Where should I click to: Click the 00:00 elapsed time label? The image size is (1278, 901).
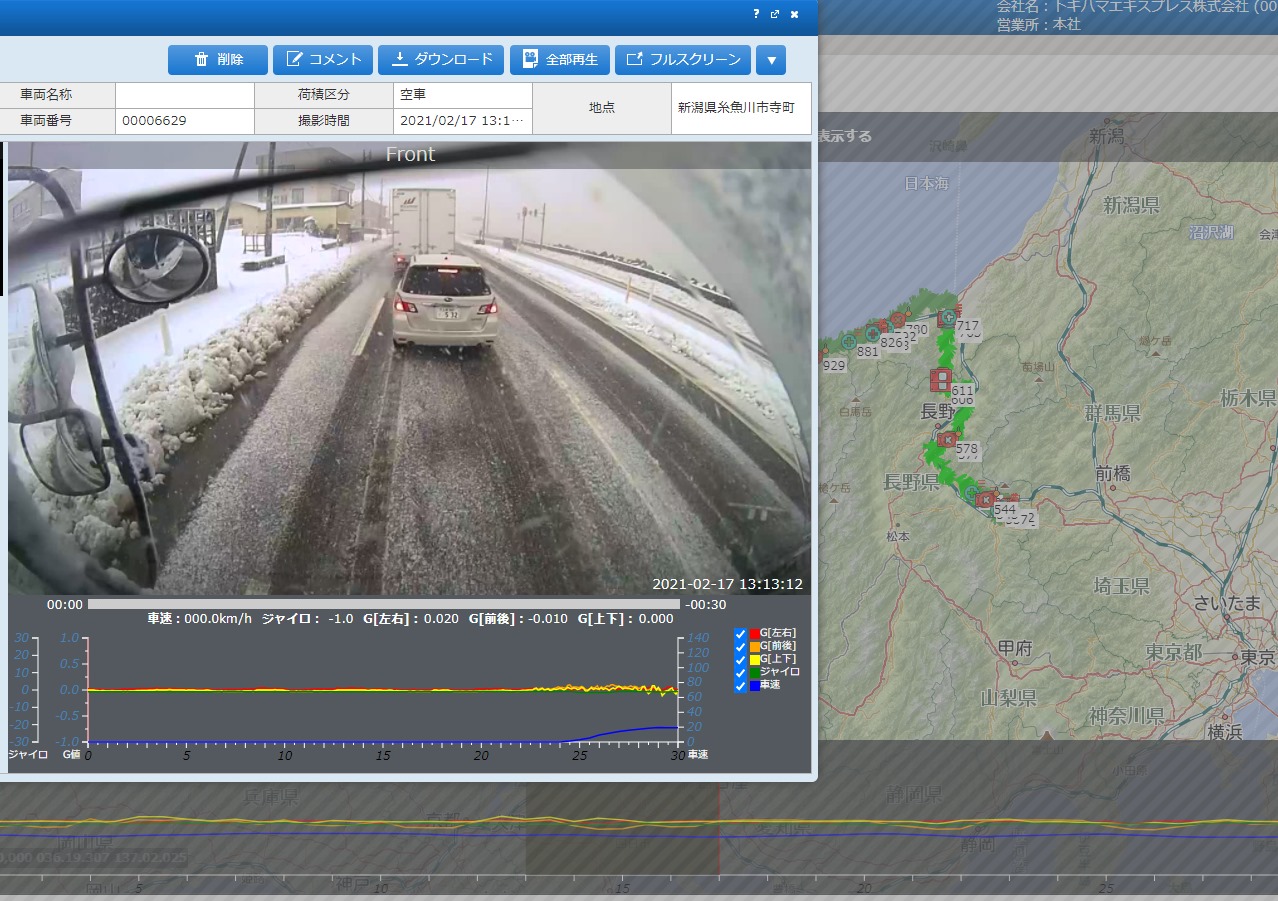pos(64,605)
